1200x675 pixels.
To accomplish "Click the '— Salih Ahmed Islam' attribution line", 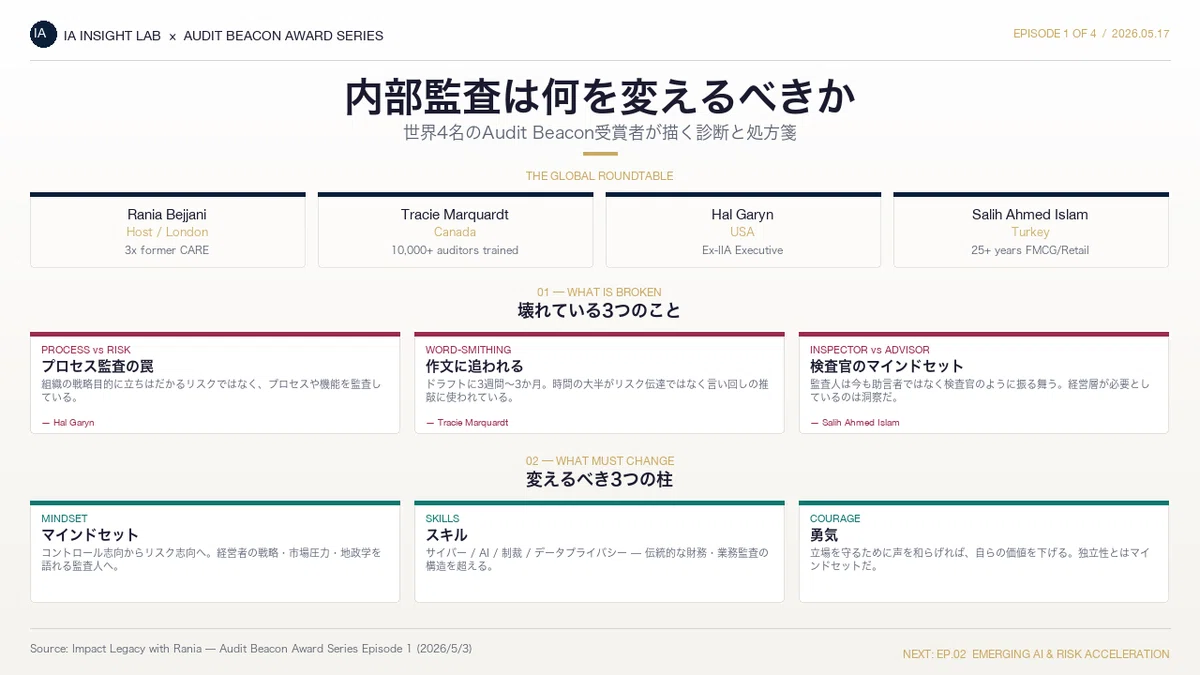I will click(x=854, y=423).
